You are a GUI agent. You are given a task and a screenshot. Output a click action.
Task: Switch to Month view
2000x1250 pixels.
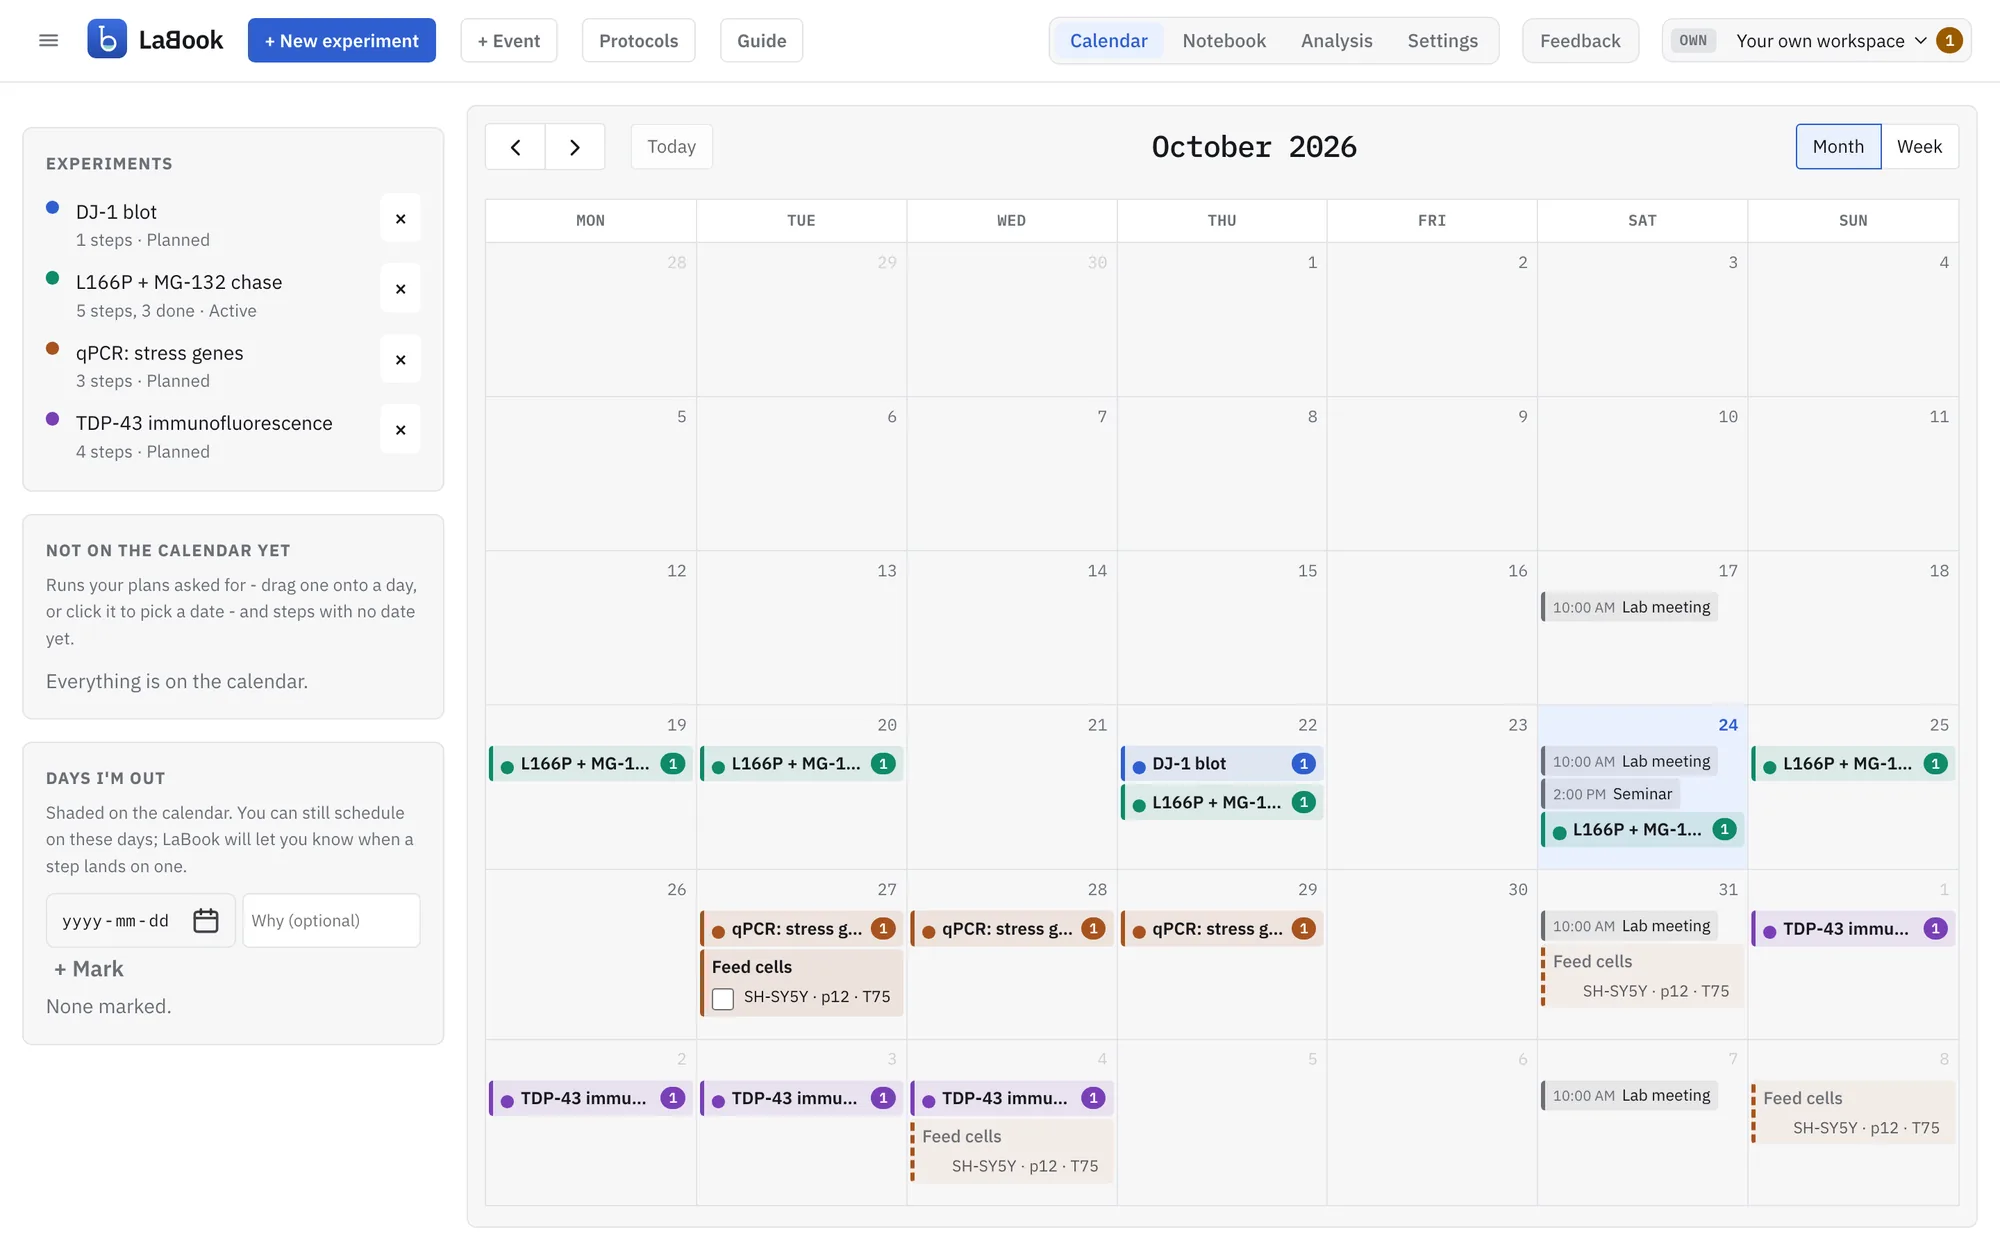pos(1838,147)
